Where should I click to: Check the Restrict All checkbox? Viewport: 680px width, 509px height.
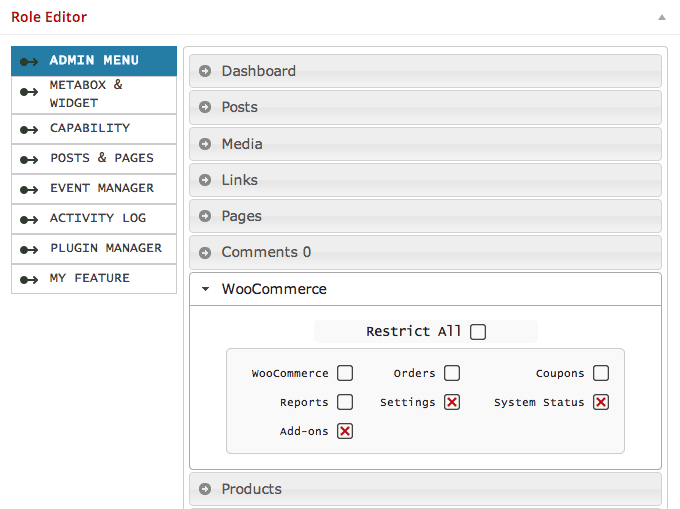[x=478, y=332]
